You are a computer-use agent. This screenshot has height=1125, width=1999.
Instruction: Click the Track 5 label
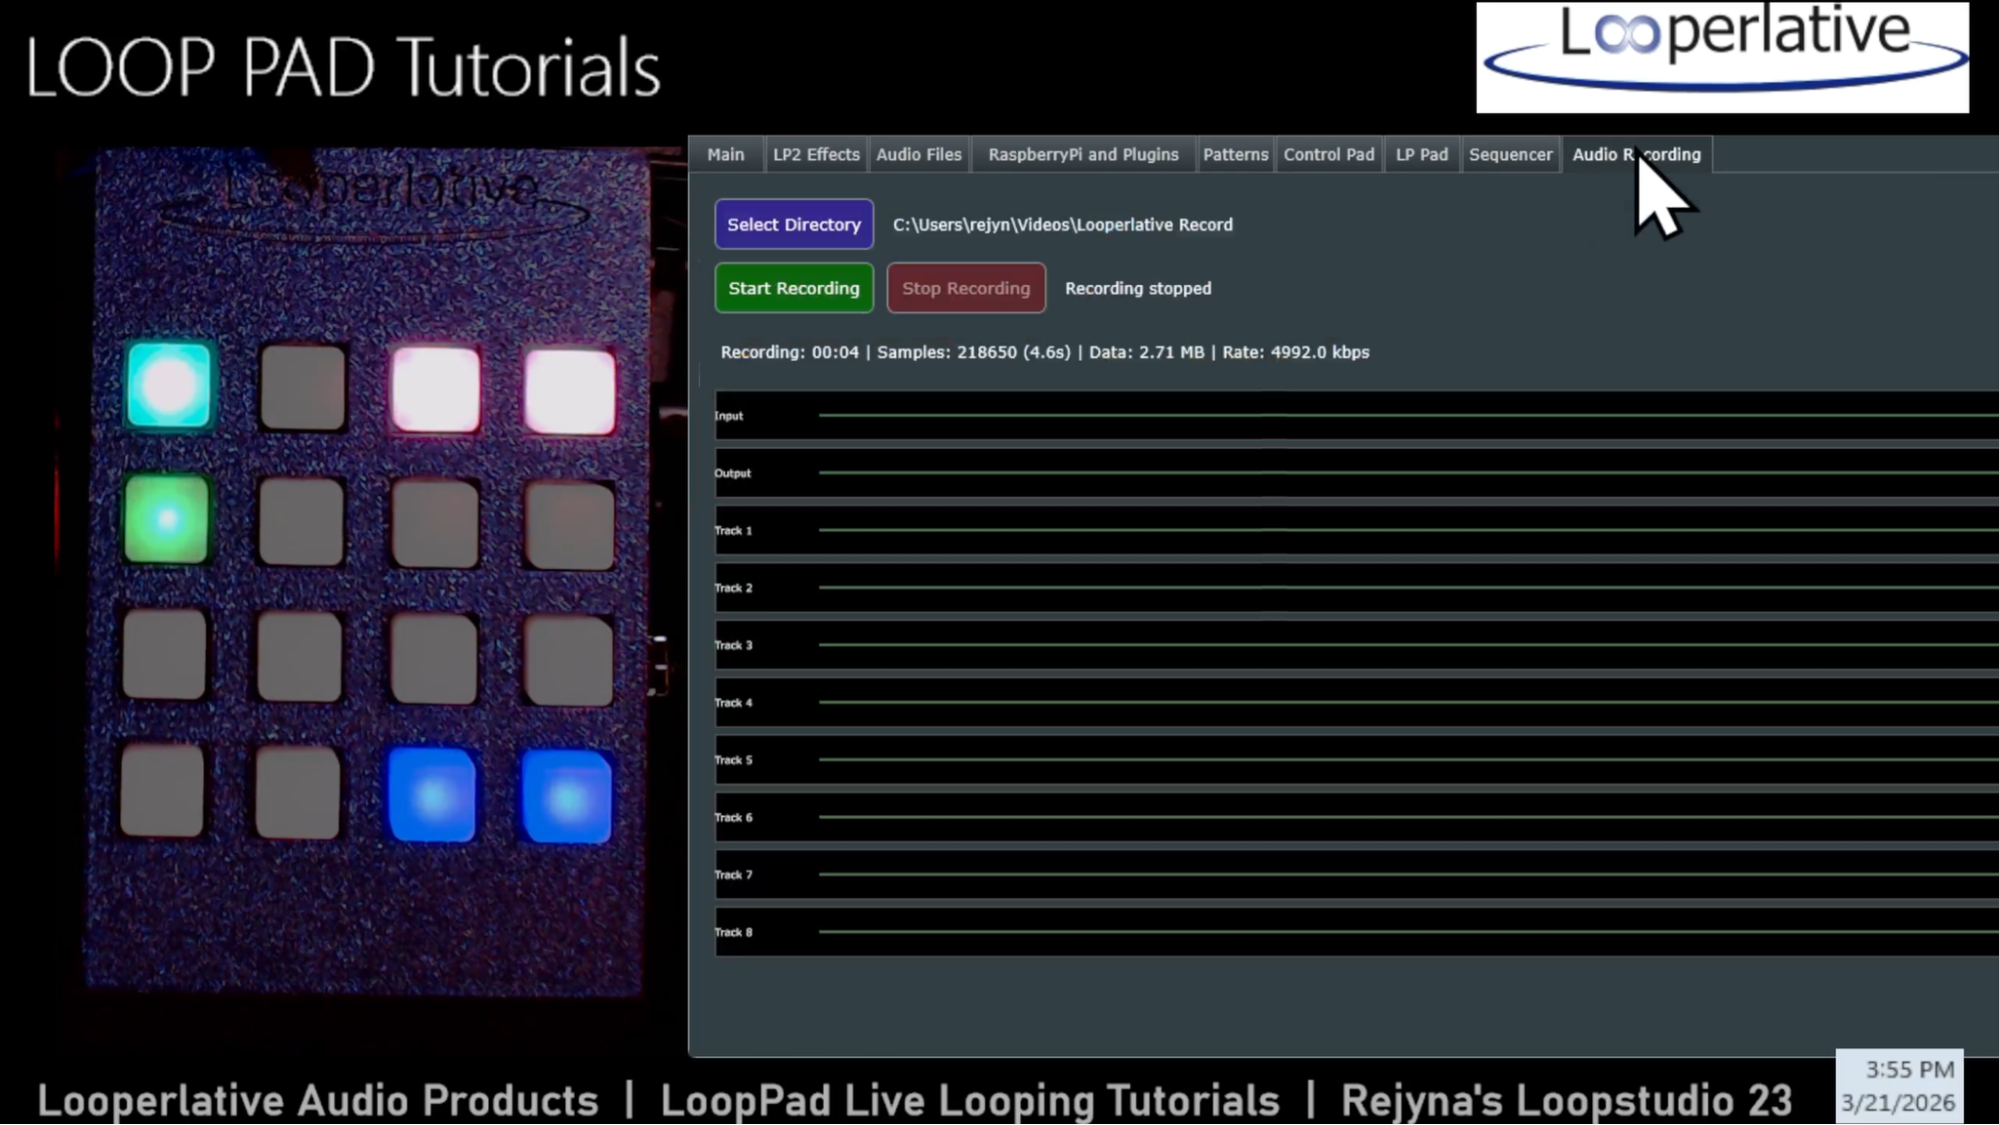pos(733,760)
